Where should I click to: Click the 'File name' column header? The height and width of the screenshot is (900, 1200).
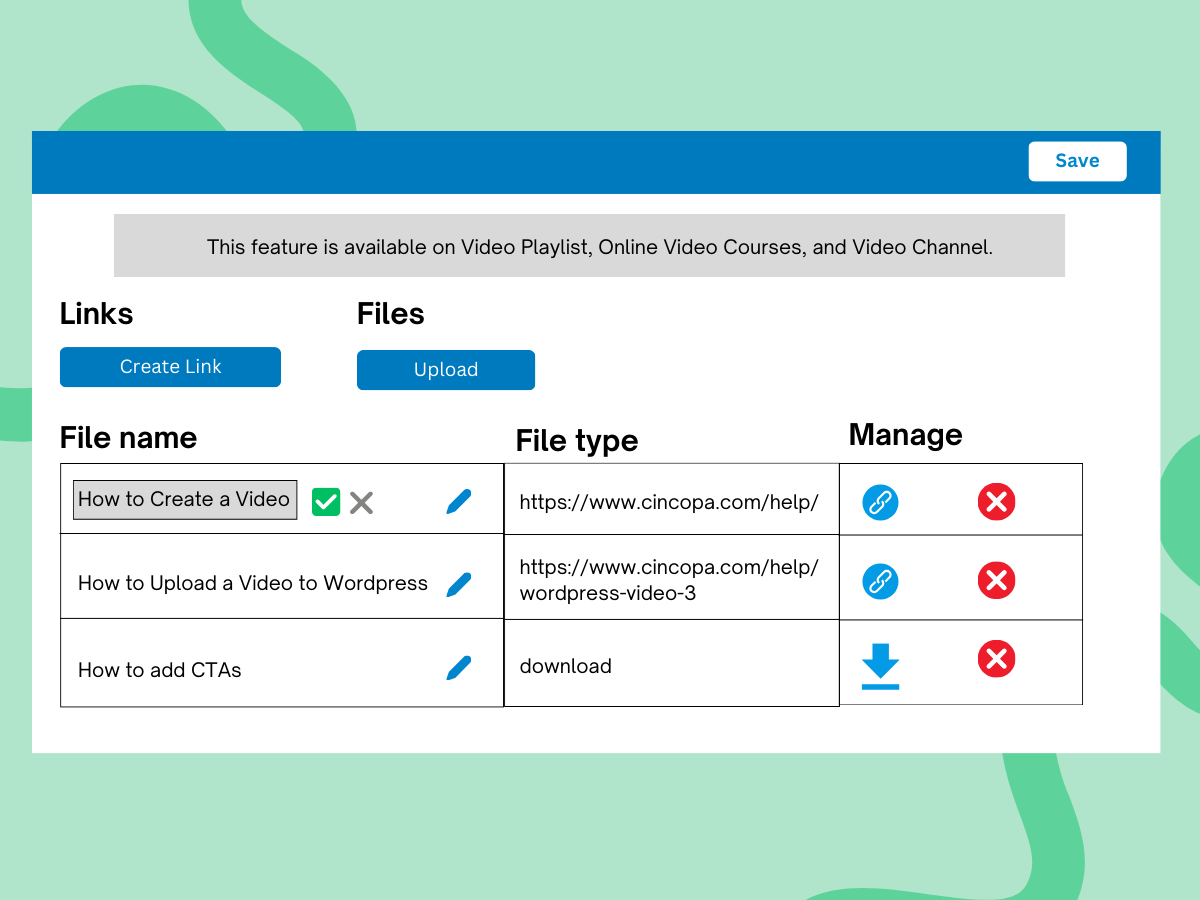(128, 438)
